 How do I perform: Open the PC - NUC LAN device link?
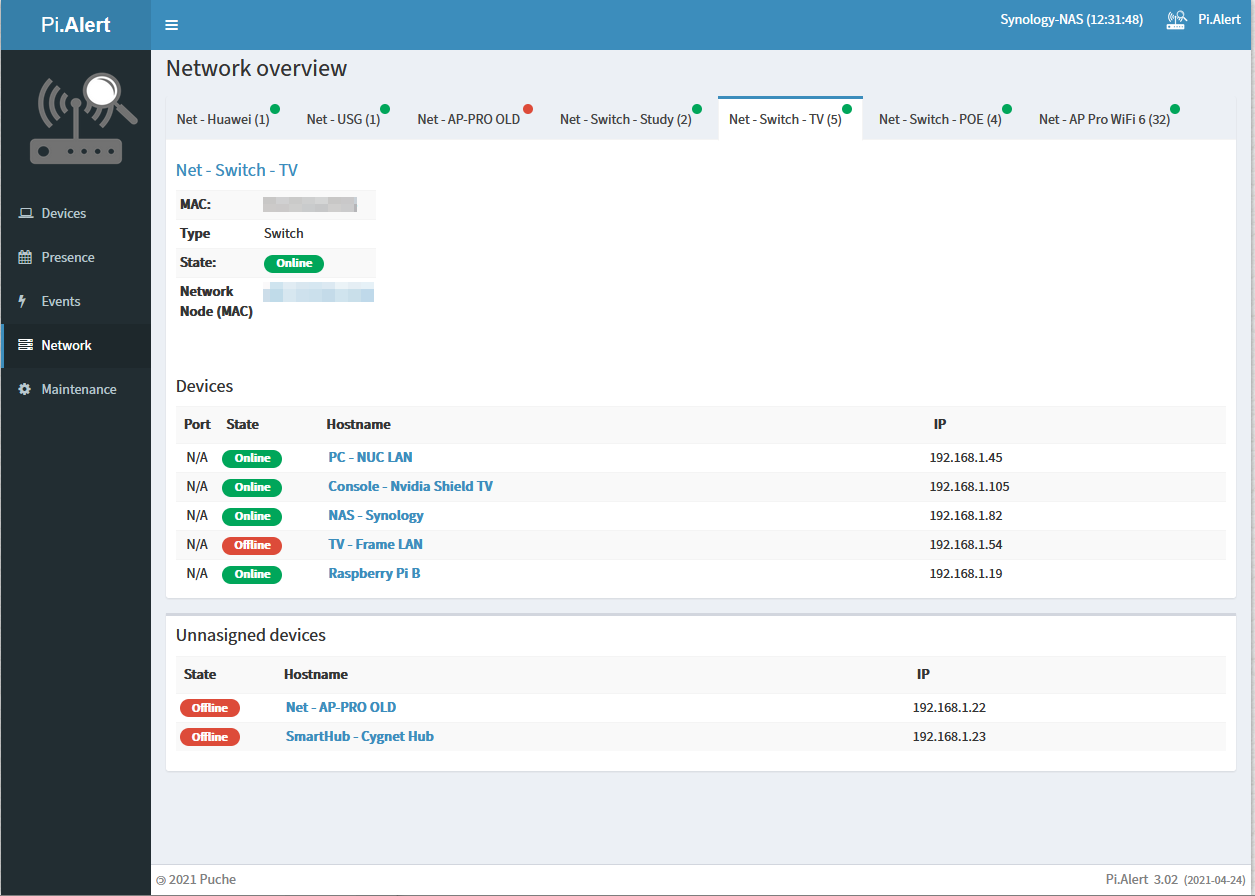point(370,457)
